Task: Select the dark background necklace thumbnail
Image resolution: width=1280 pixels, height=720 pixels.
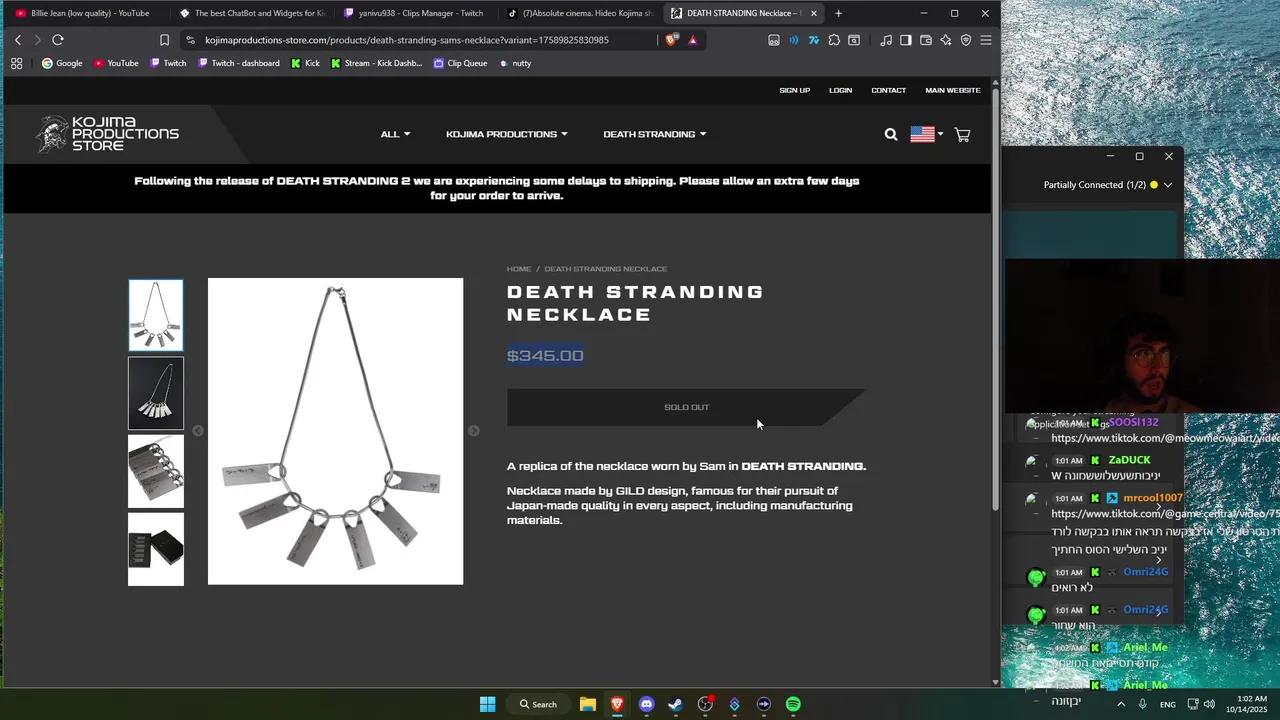Action: (156, 393)
